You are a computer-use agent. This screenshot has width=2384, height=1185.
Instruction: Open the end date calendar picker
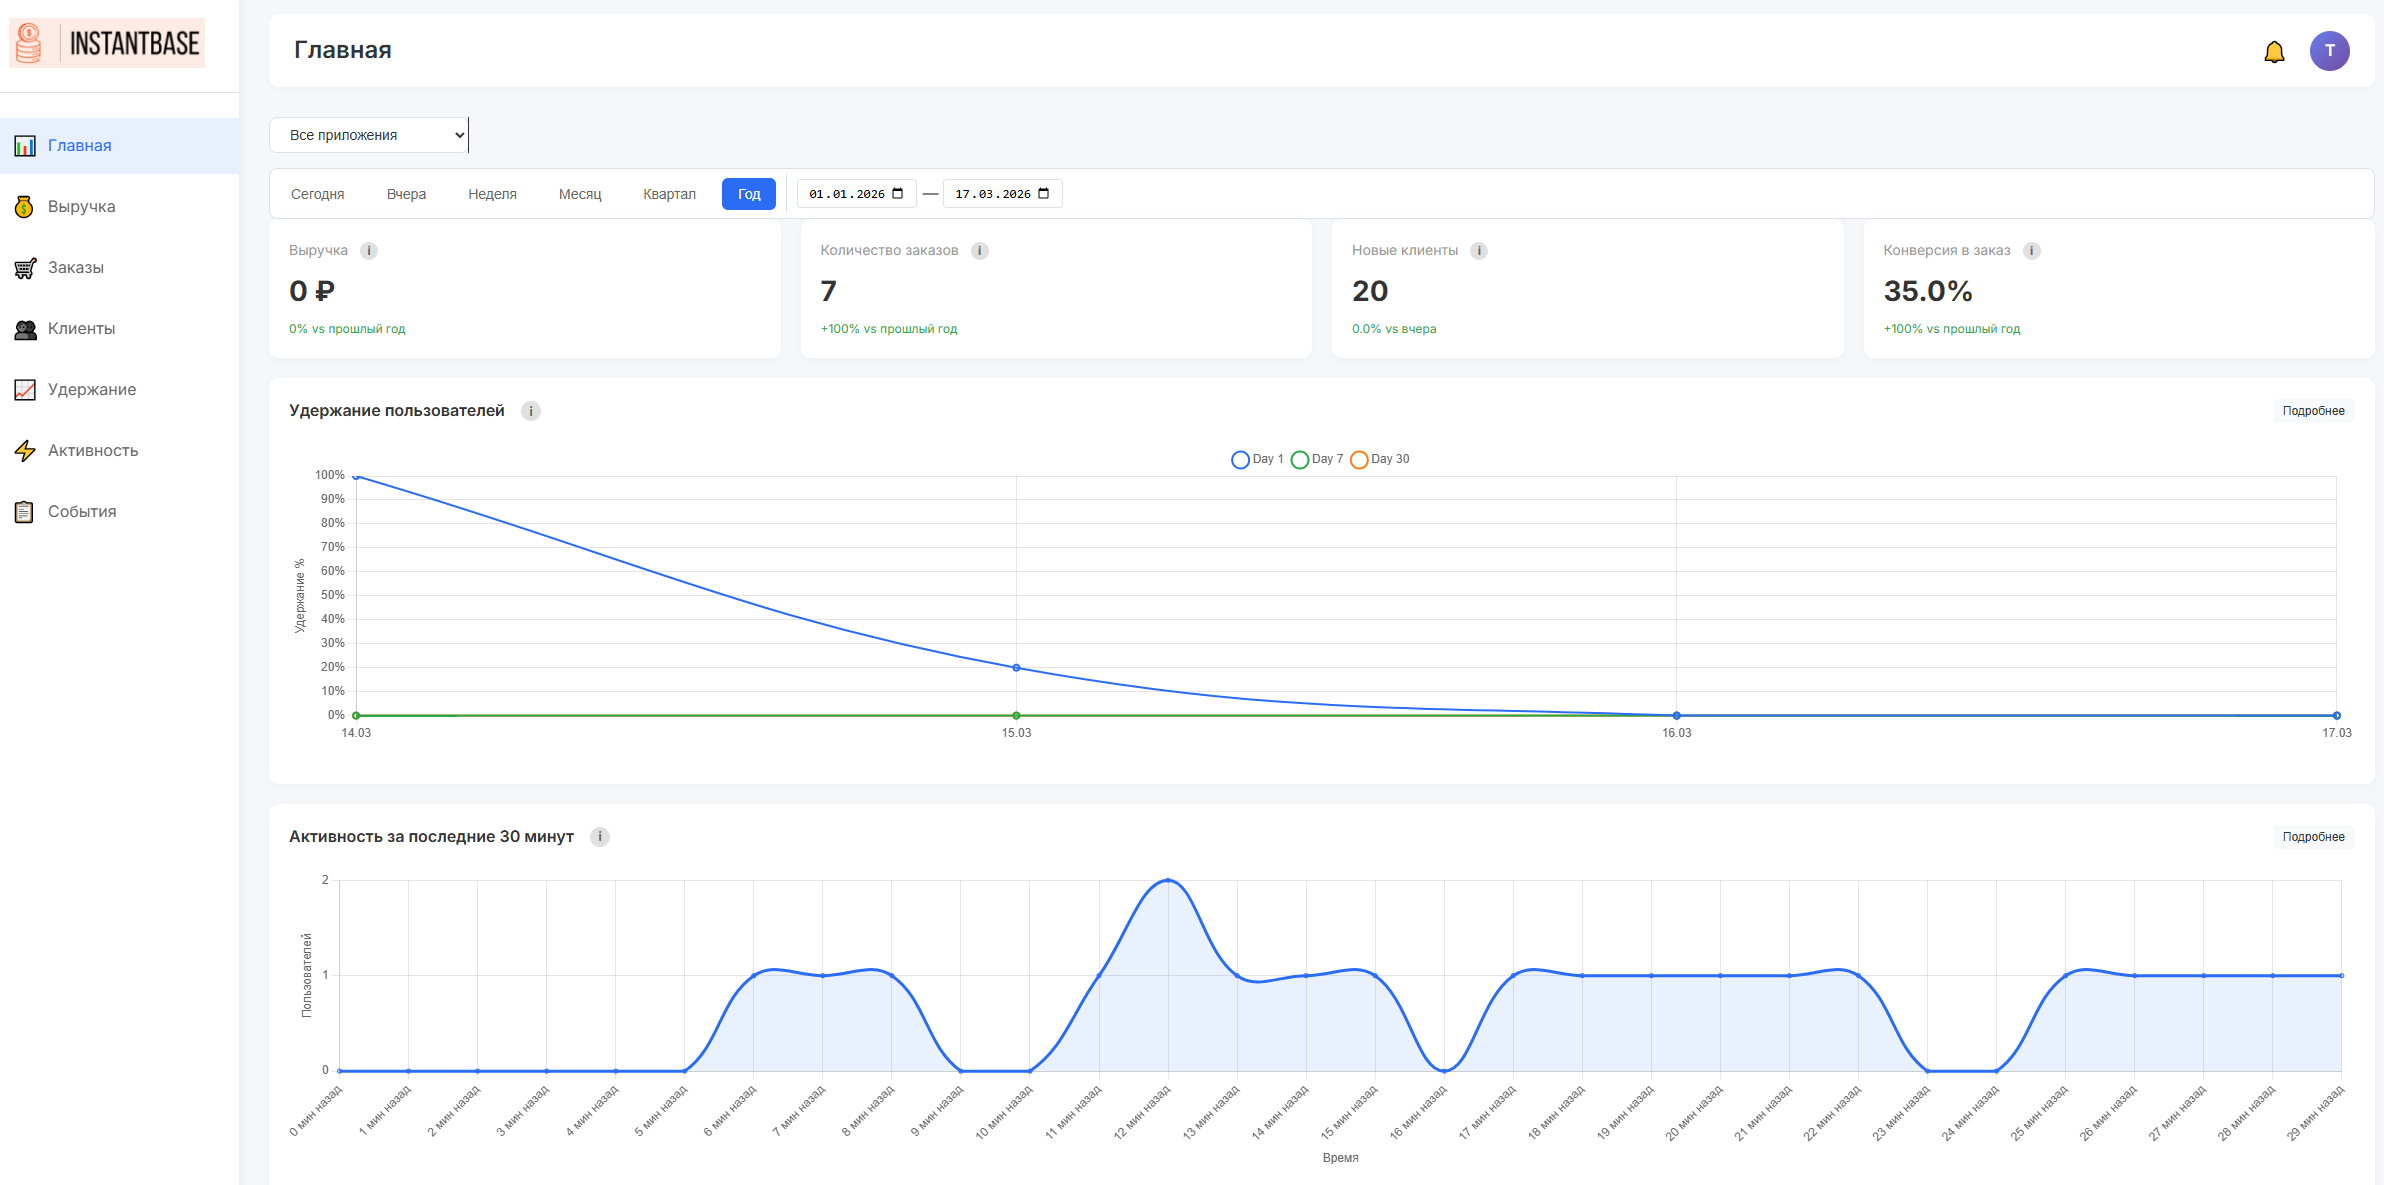coord(1045,193)
